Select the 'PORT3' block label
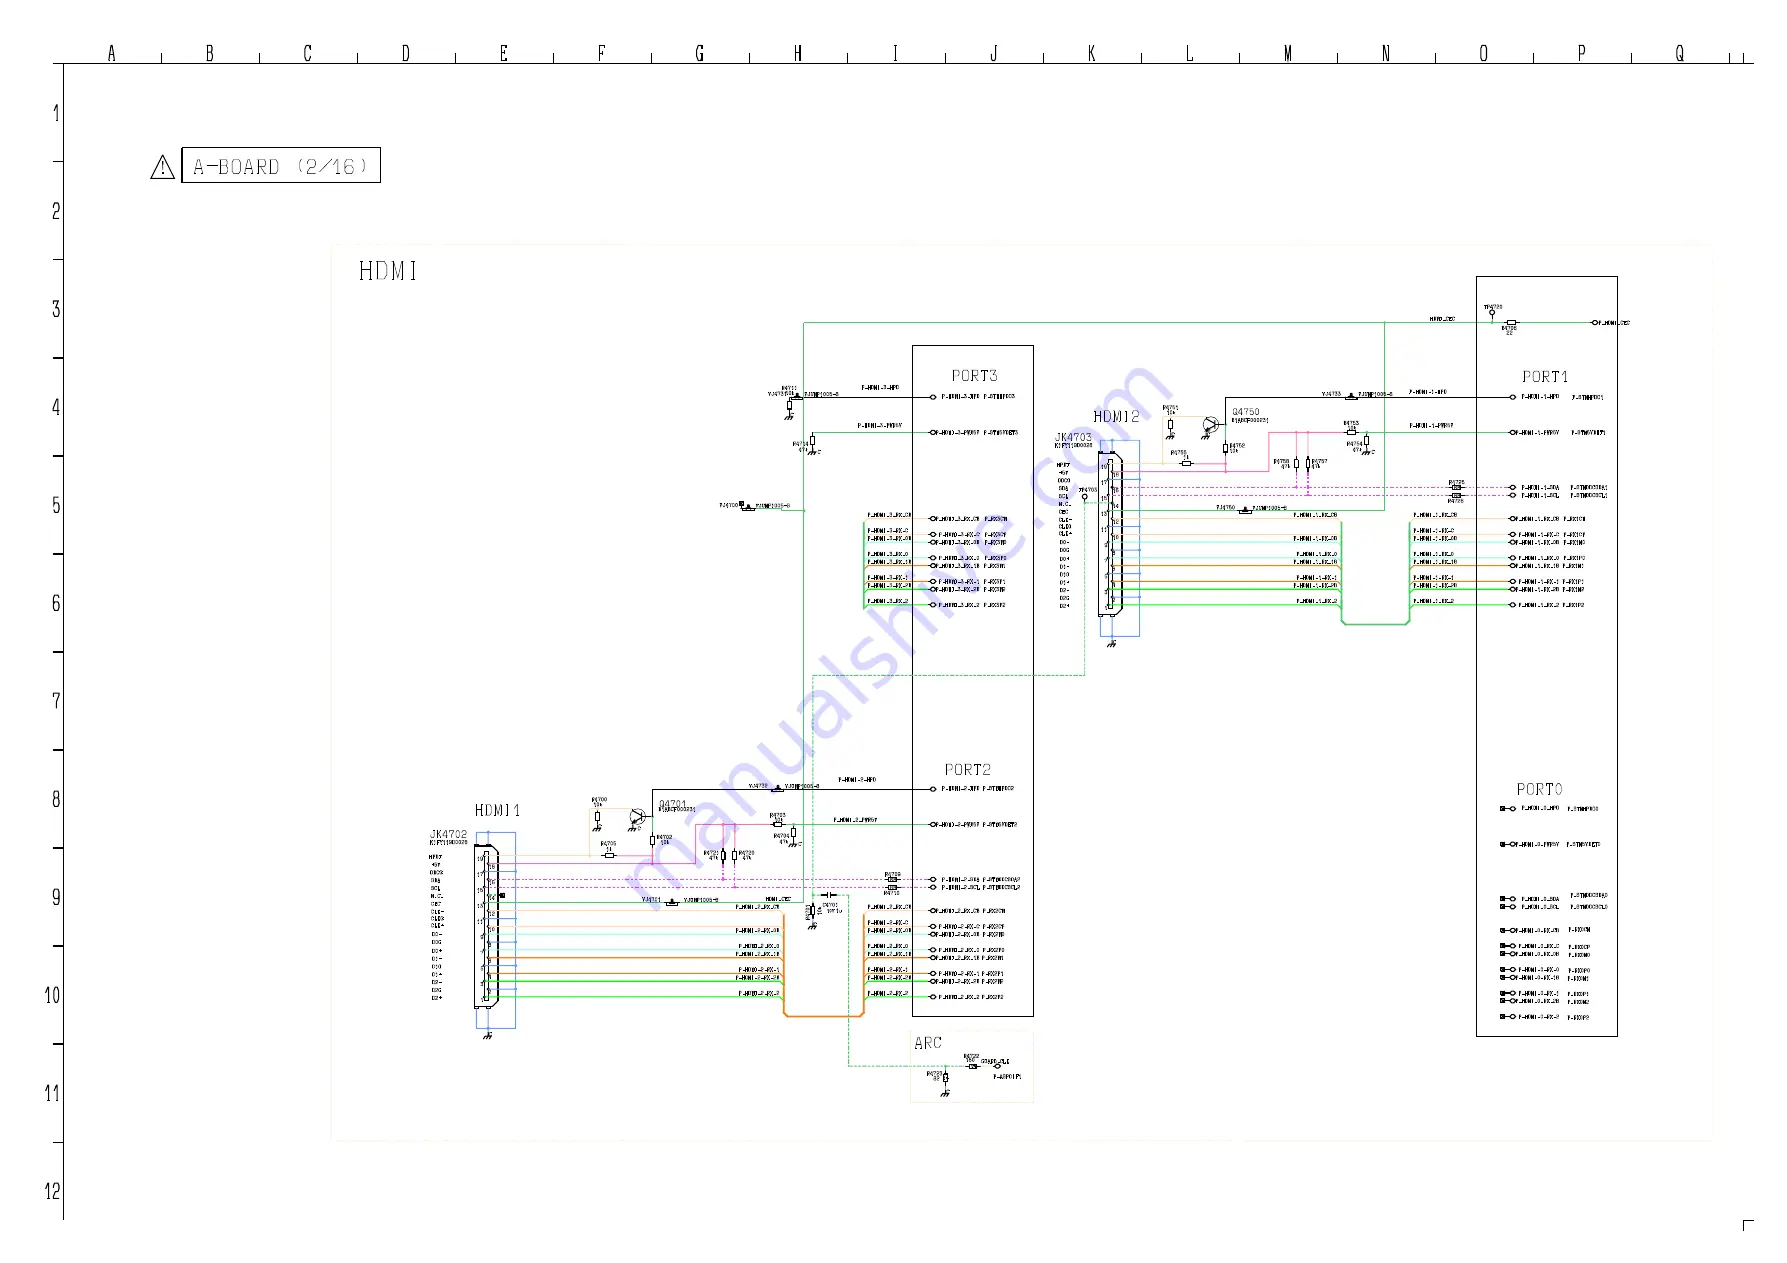The height and width of the screenshot is (1263, 1787). click(x=974, y=376)
